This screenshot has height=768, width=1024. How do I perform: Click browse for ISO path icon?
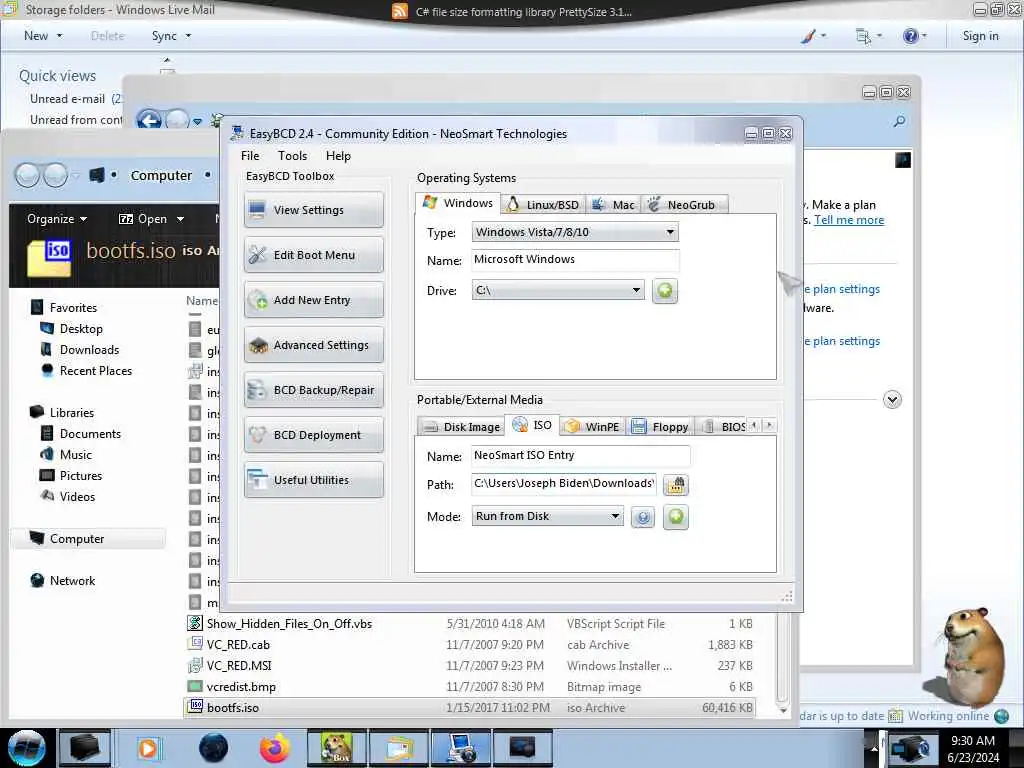(x=676, y=485)
